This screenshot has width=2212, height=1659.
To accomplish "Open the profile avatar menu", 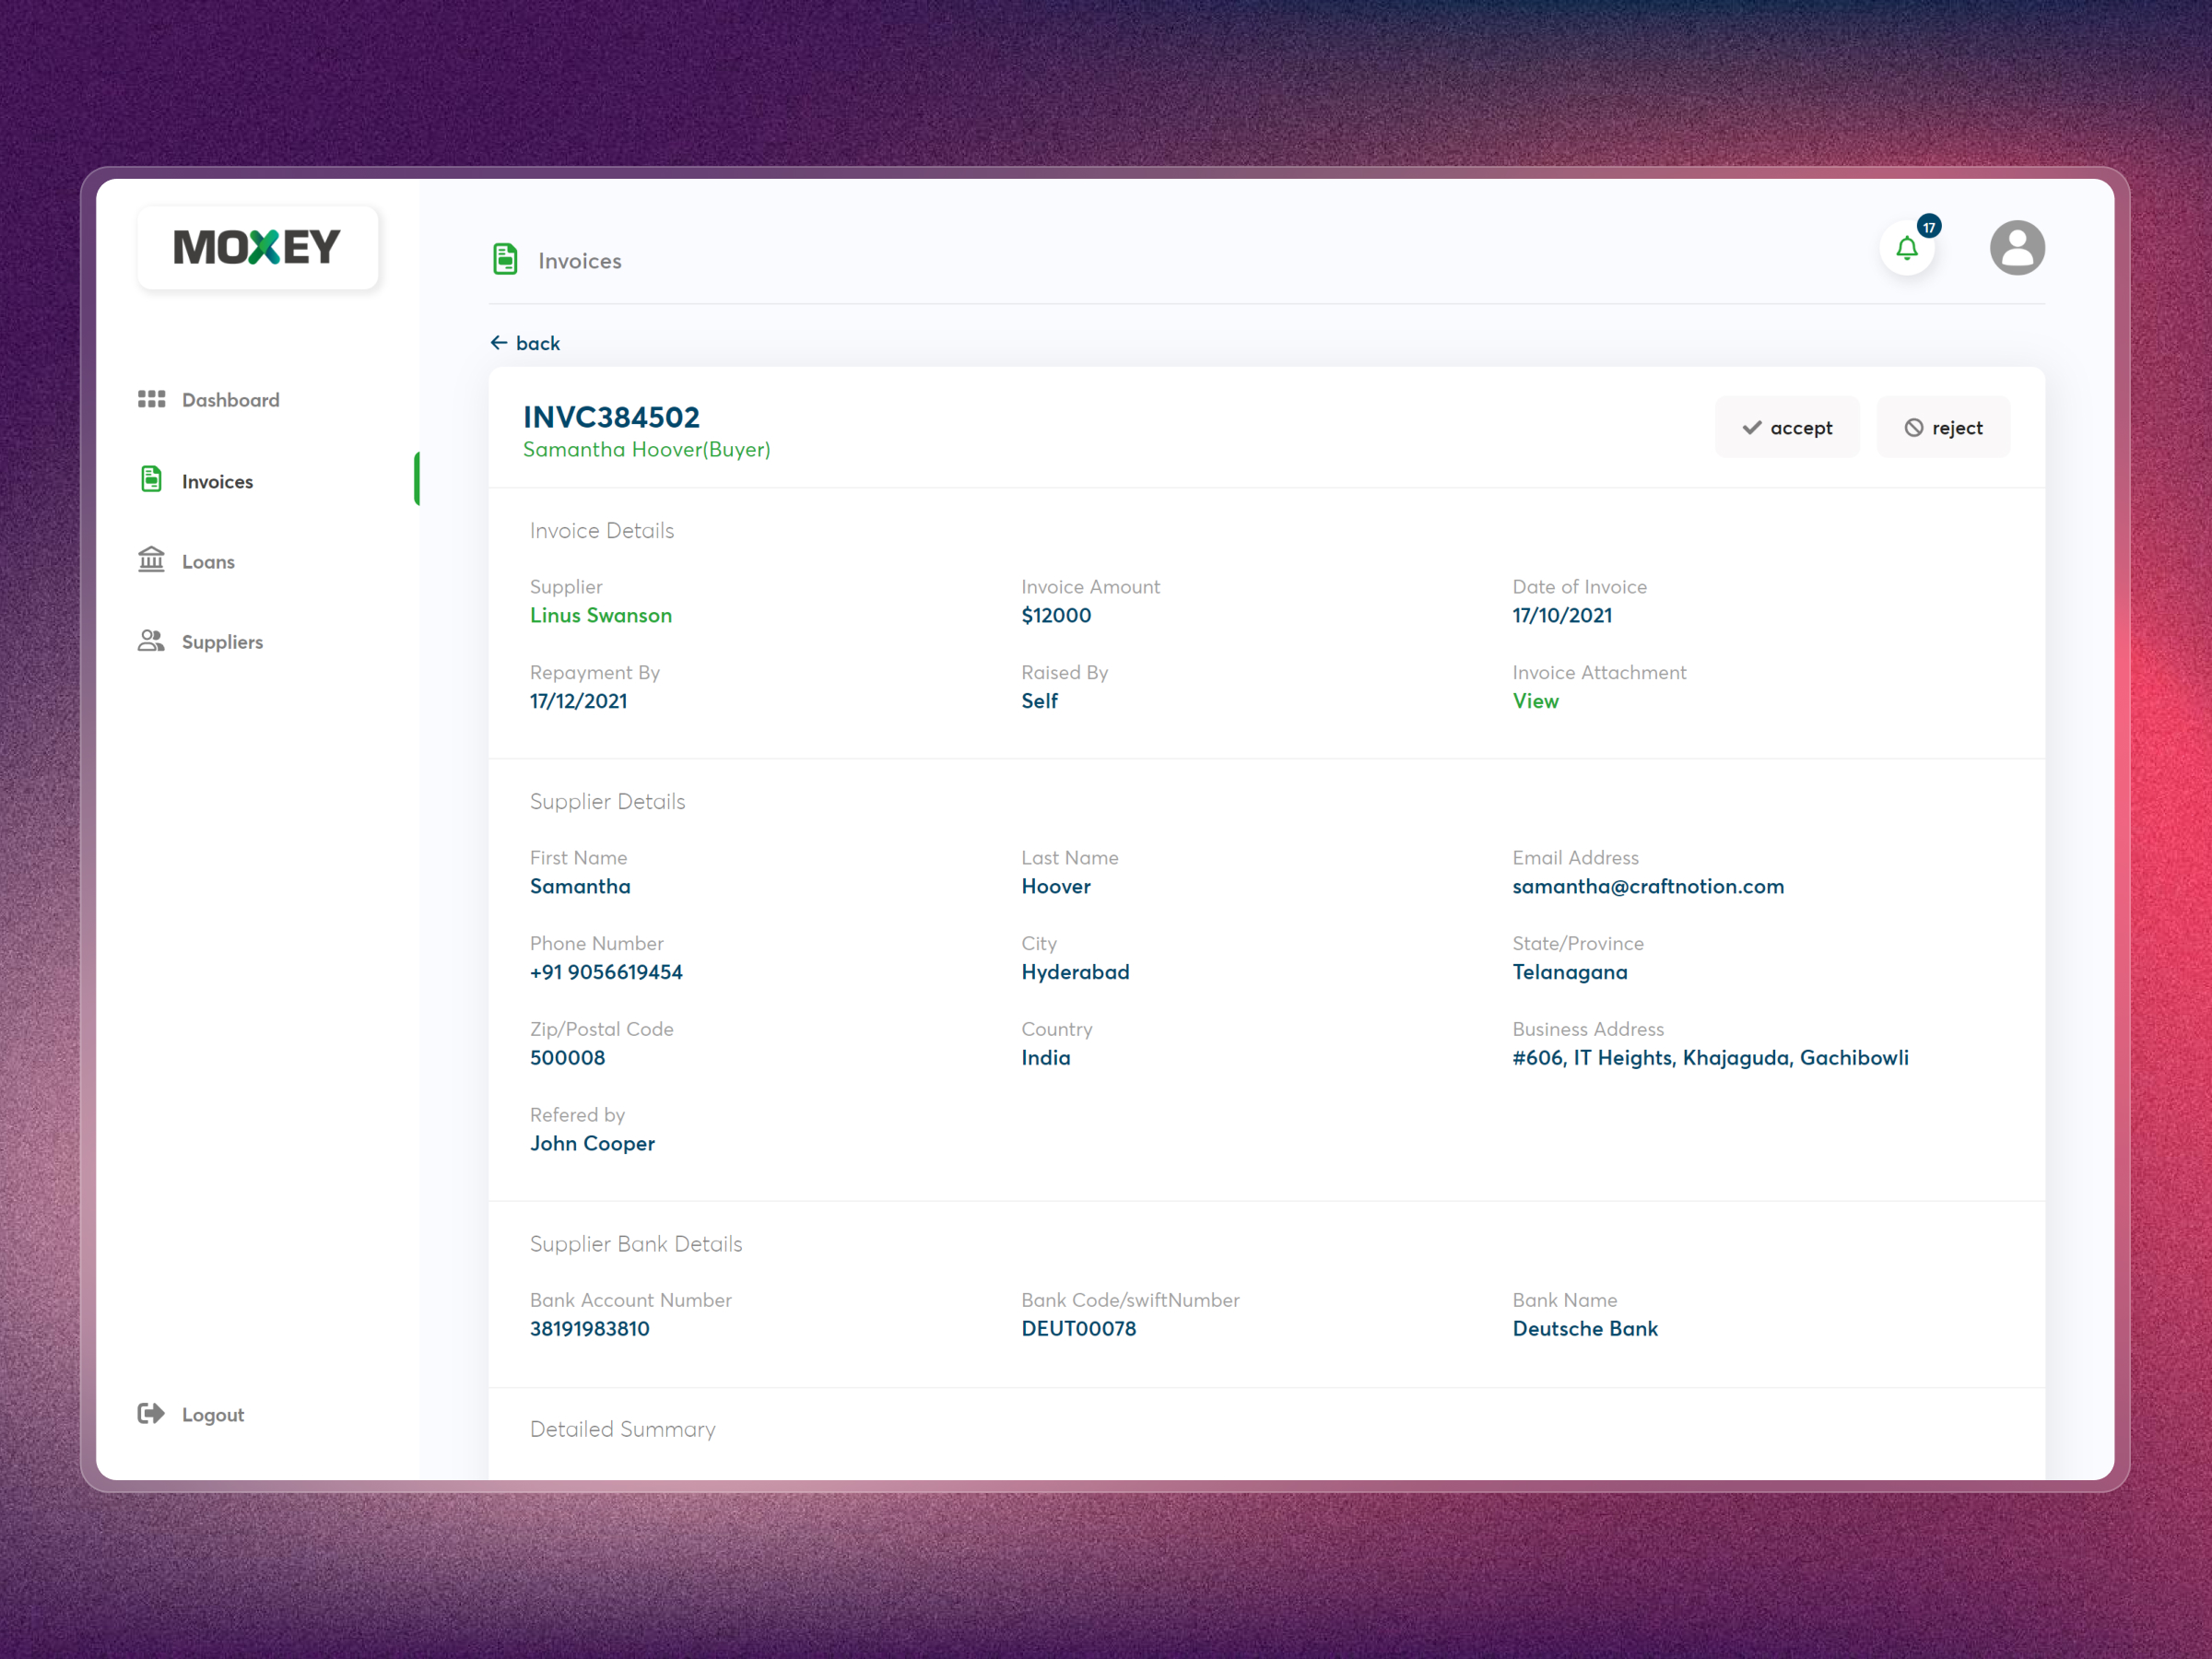I will tap(2017, 247).
